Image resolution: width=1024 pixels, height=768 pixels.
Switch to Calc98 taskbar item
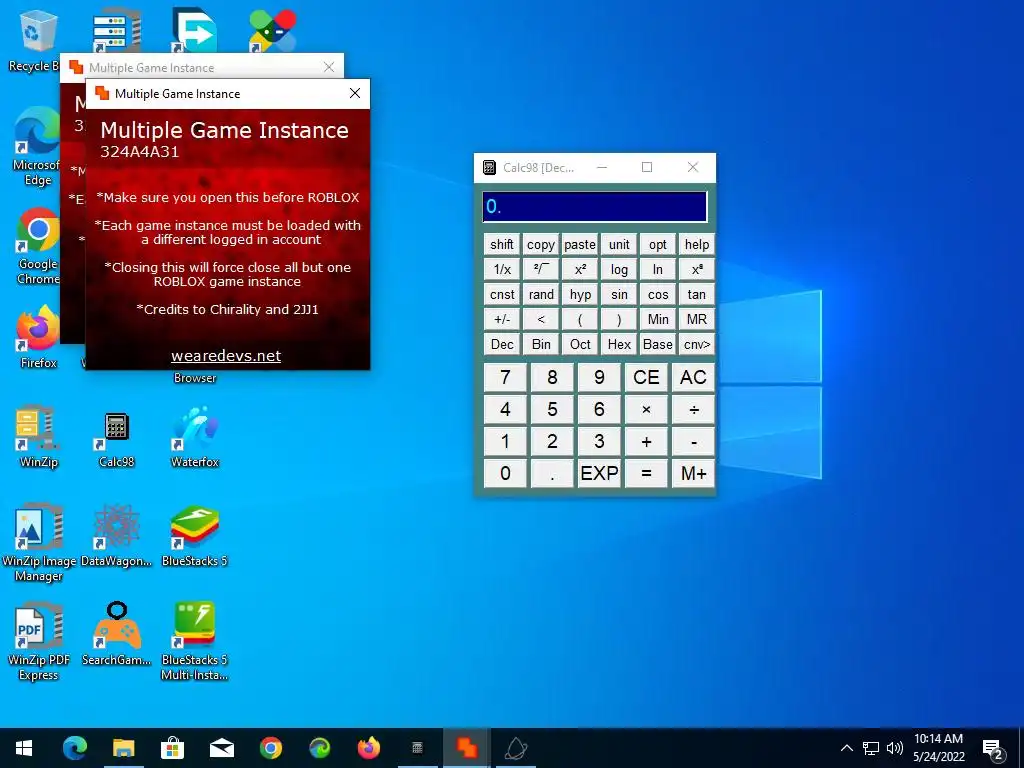point(417,748)
